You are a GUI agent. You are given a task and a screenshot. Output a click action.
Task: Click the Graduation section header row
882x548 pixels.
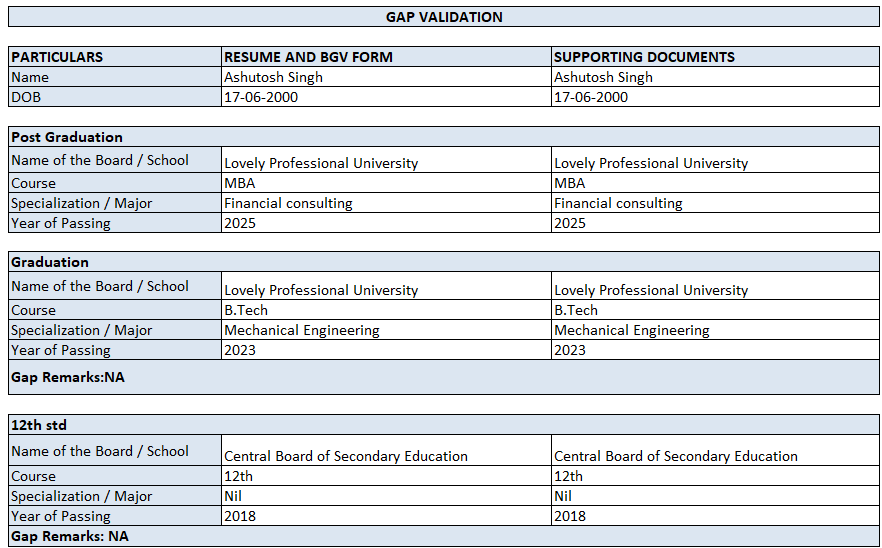(x=50, y=262)
